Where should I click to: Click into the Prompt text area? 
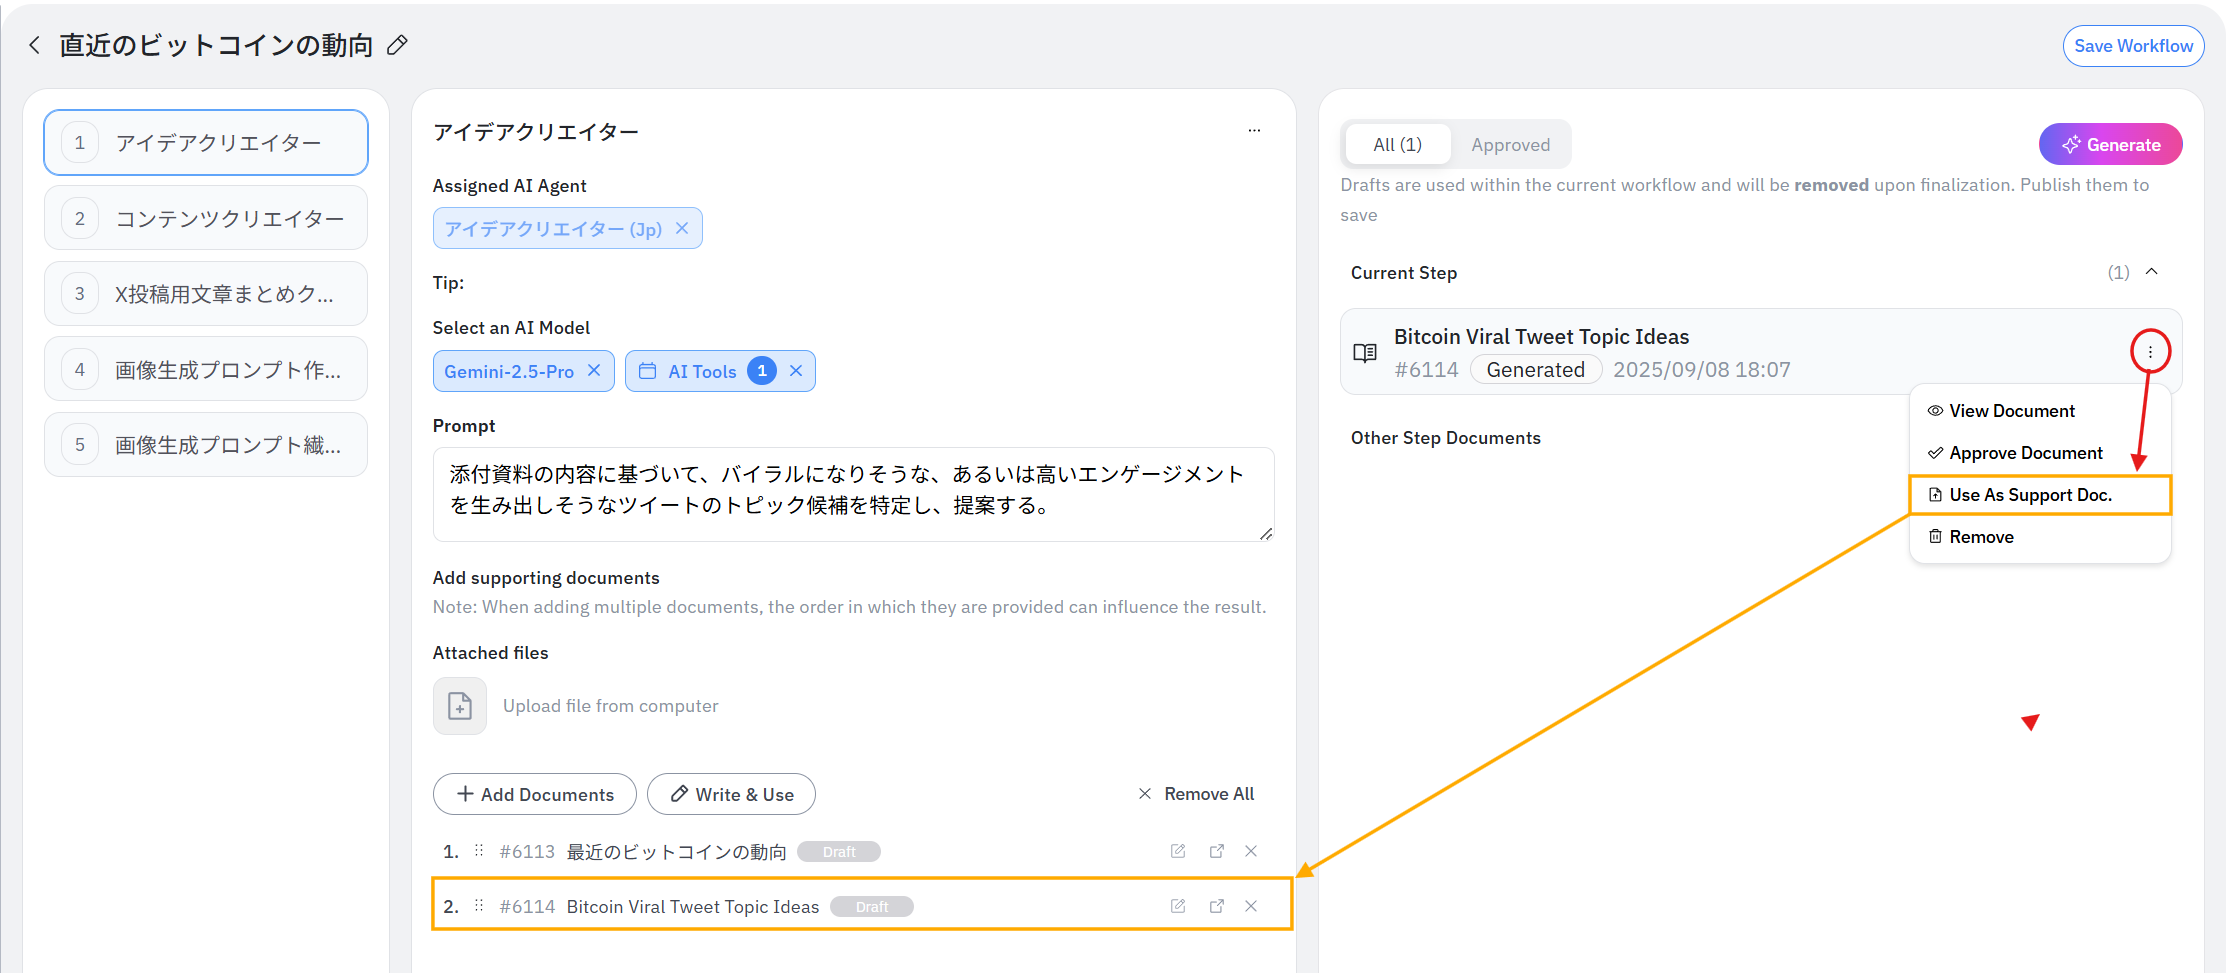coord(852,494)
